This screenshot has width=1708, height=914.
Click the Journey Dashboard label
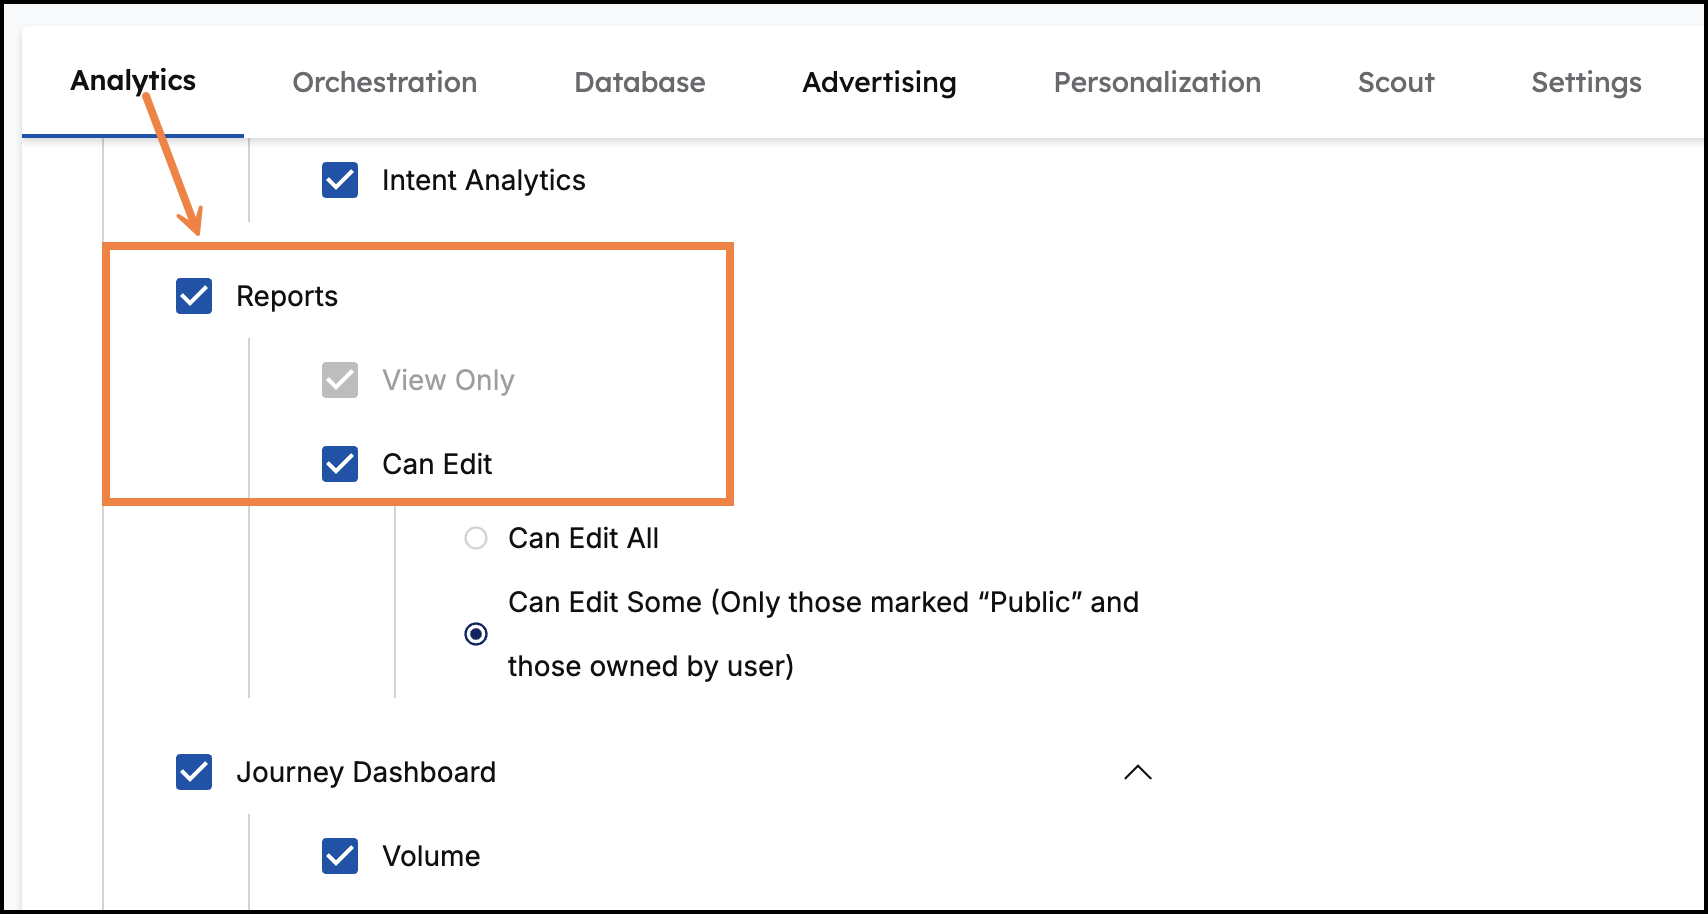pos(366,772)
